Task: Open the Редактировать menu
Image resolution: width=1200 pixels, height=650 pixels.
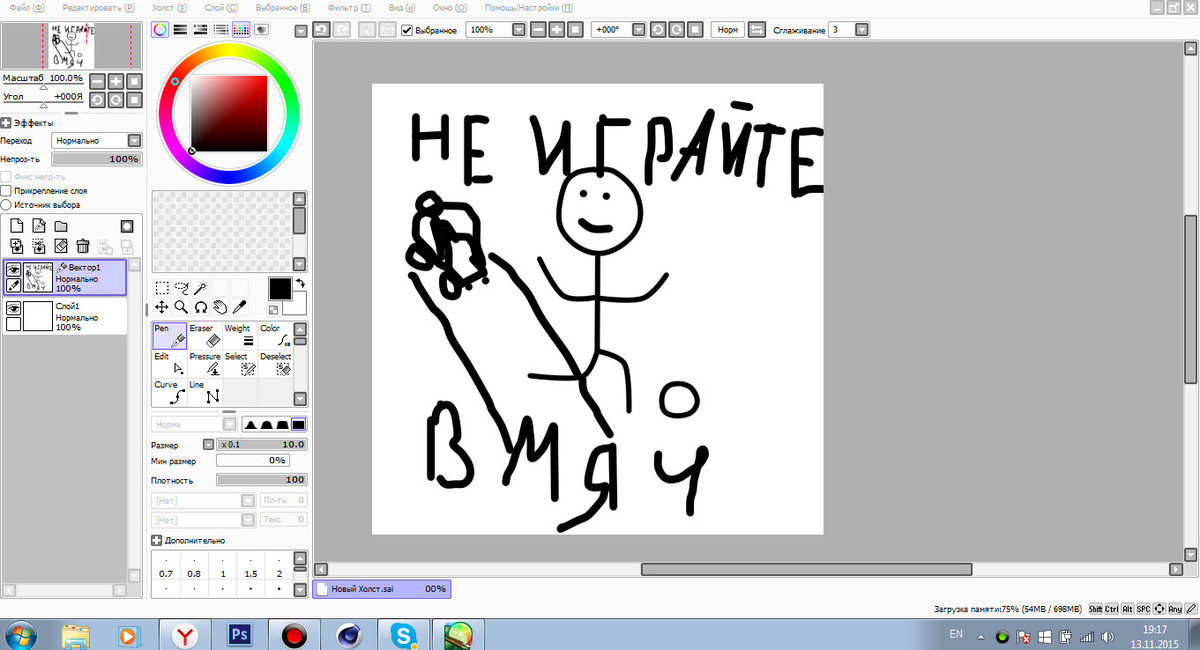Action: (x=98, y=7)
